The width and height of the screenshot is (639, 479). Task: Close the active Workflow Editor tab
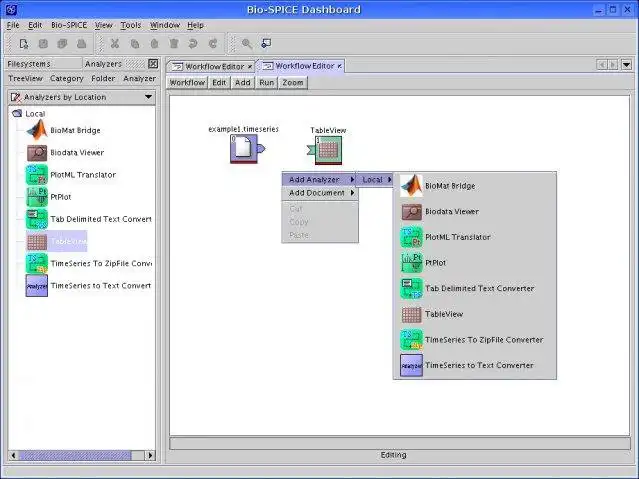tap(339, 66)
